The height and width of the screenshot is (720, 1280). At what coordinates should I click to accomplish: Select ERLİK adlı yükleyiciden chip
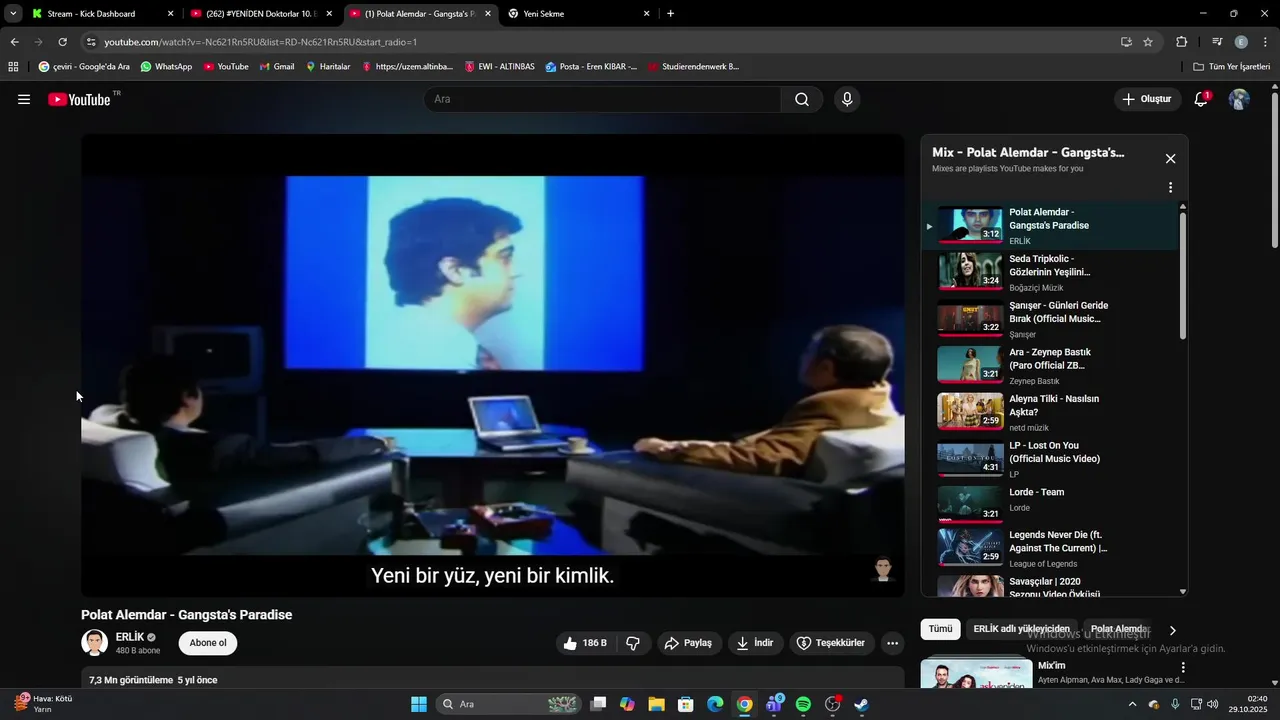(1021, 629)
